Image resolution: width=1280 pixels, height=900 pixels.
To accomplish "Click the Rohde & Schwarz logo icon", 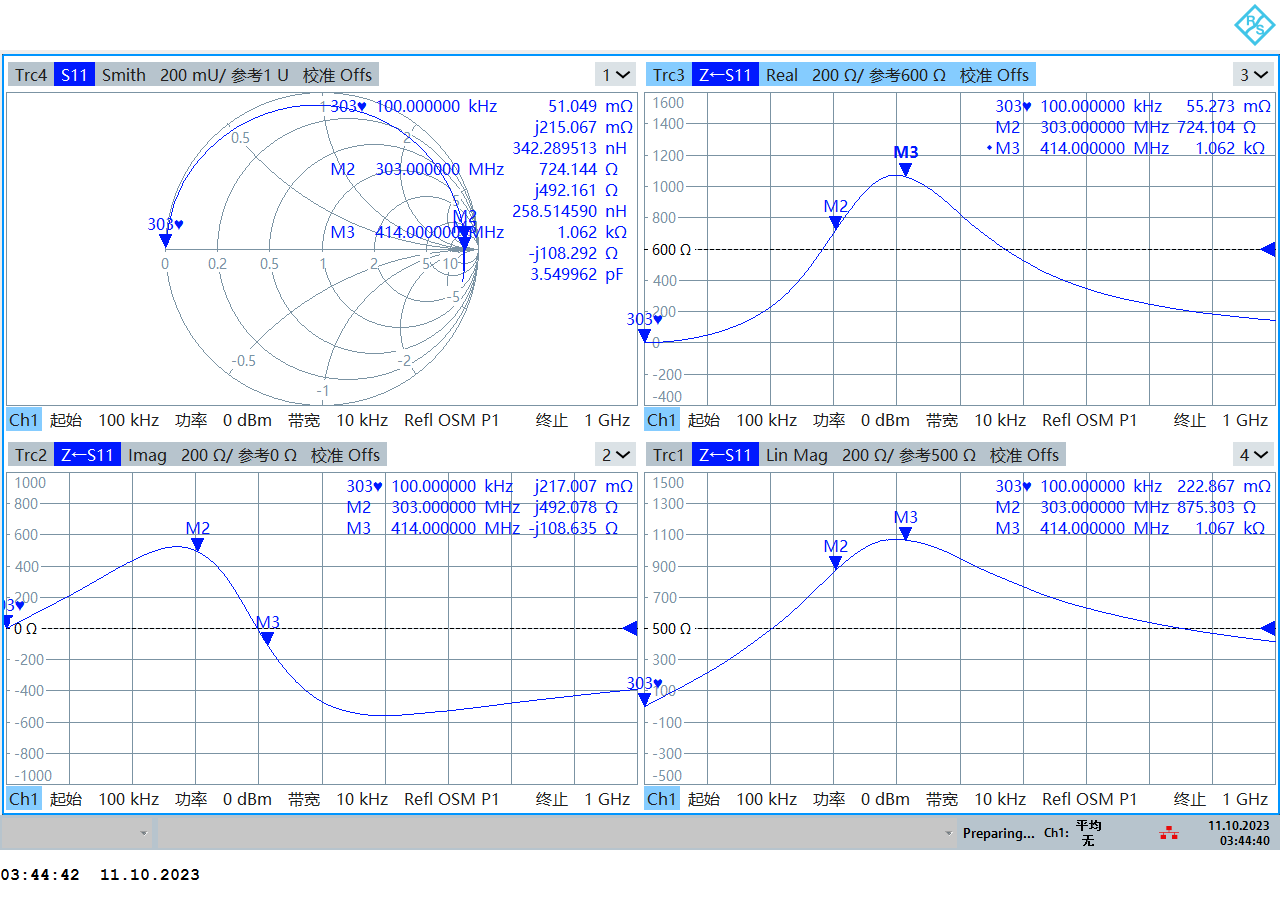I will coord(1253,25).
